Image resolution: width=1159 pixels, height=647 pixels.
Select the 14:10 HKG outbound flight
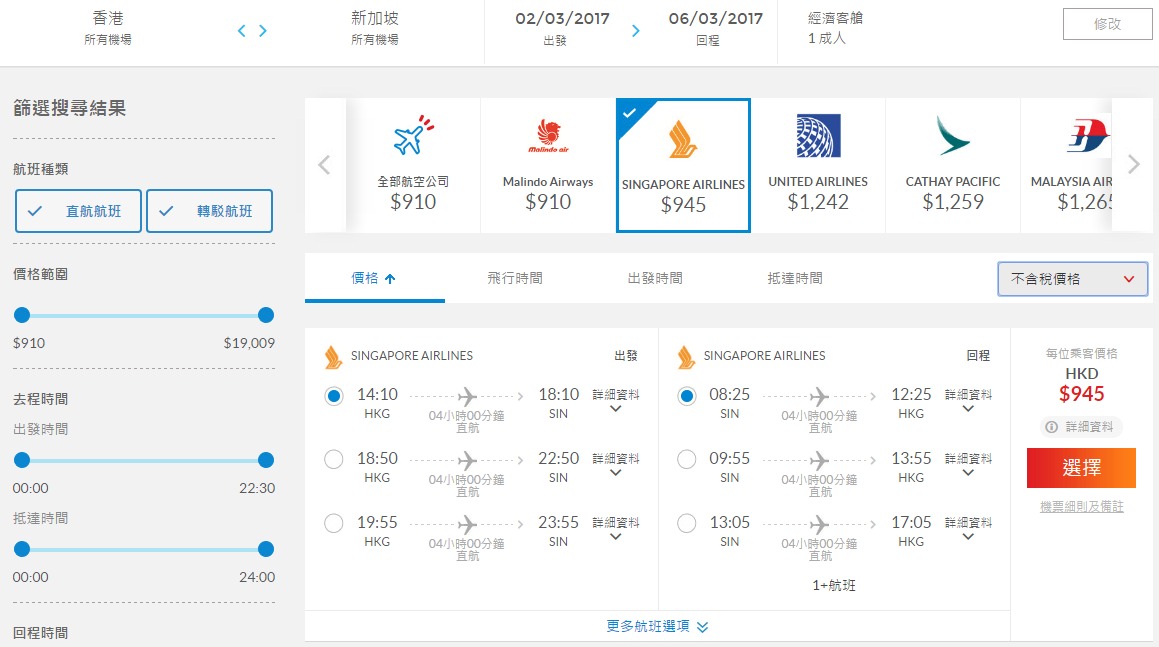pyautogui.click(x=333, y=396)
